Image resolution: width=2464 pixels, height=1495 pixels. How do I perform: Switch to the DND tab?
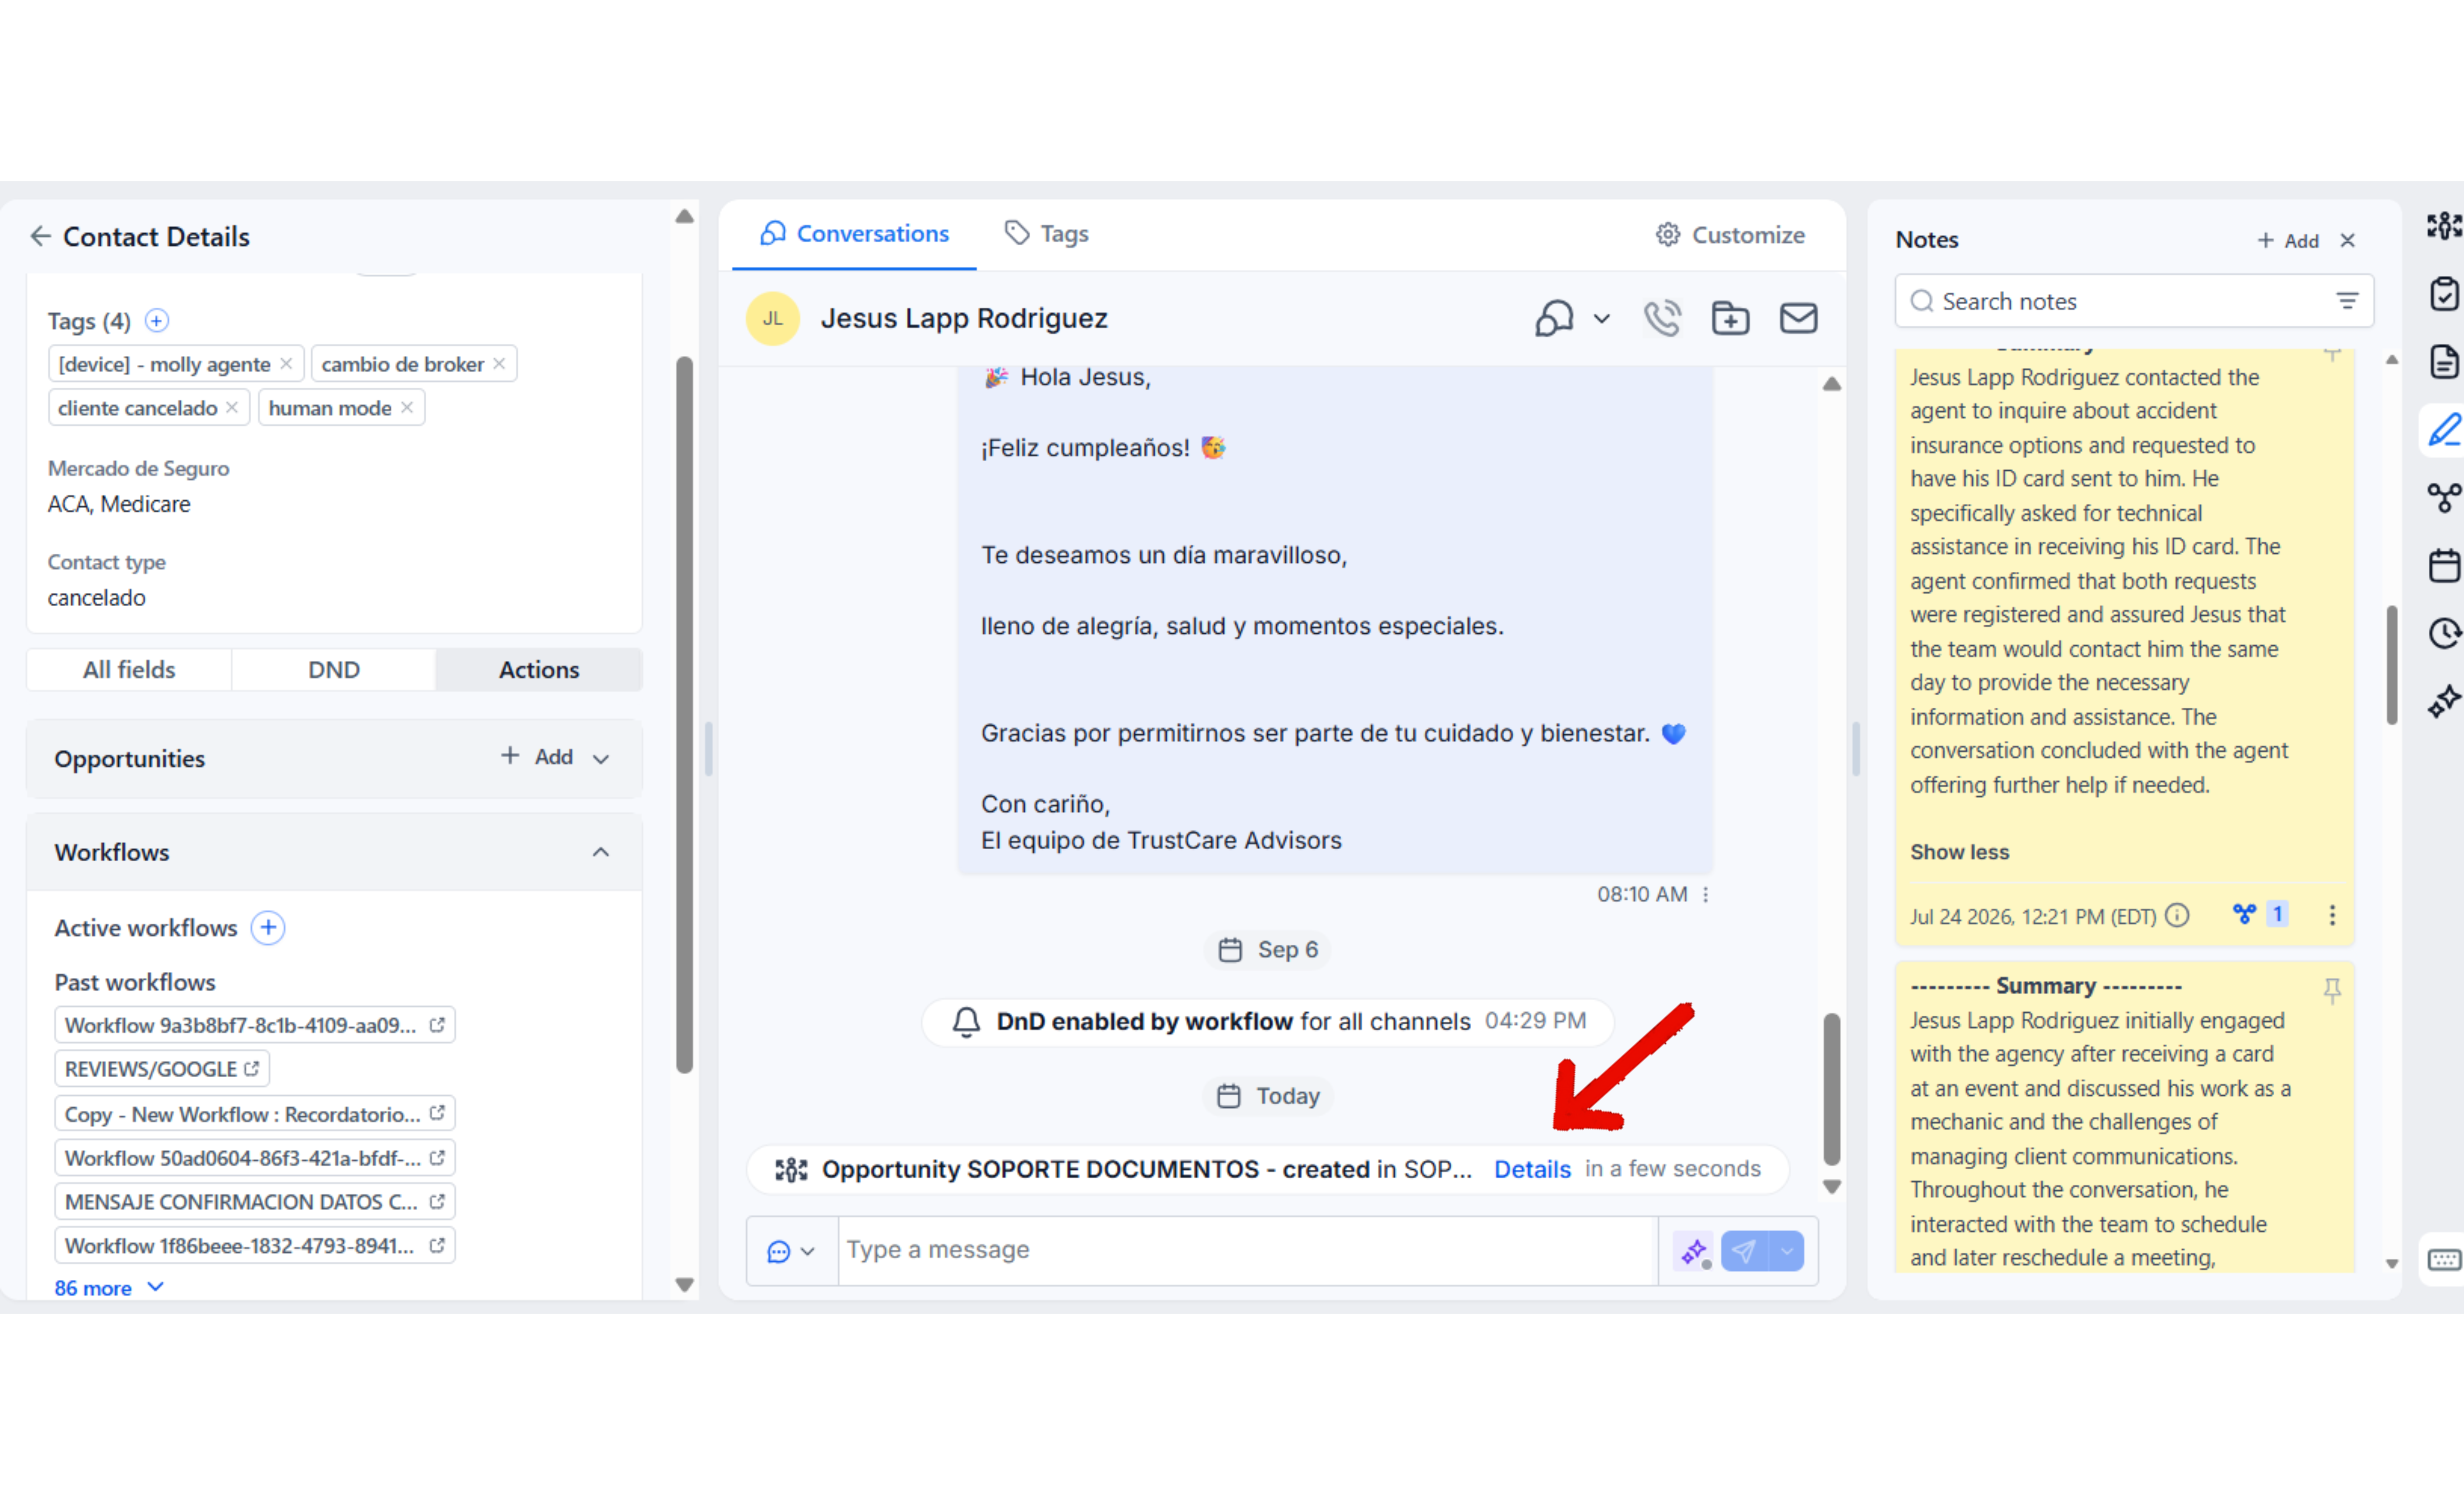point(334,670)
